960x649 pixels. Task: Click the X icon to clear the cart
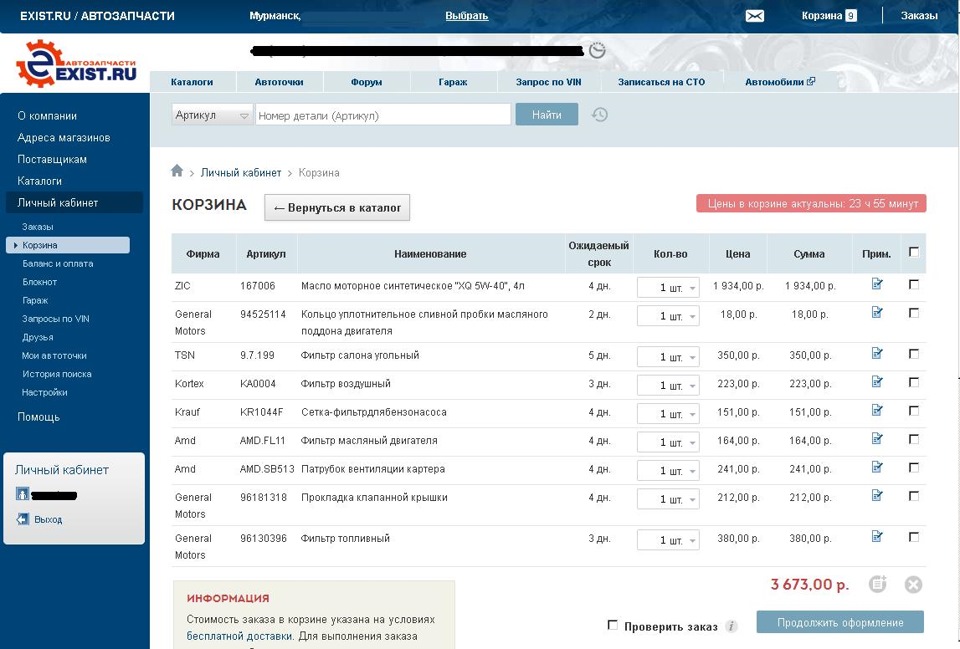point(912,584)
